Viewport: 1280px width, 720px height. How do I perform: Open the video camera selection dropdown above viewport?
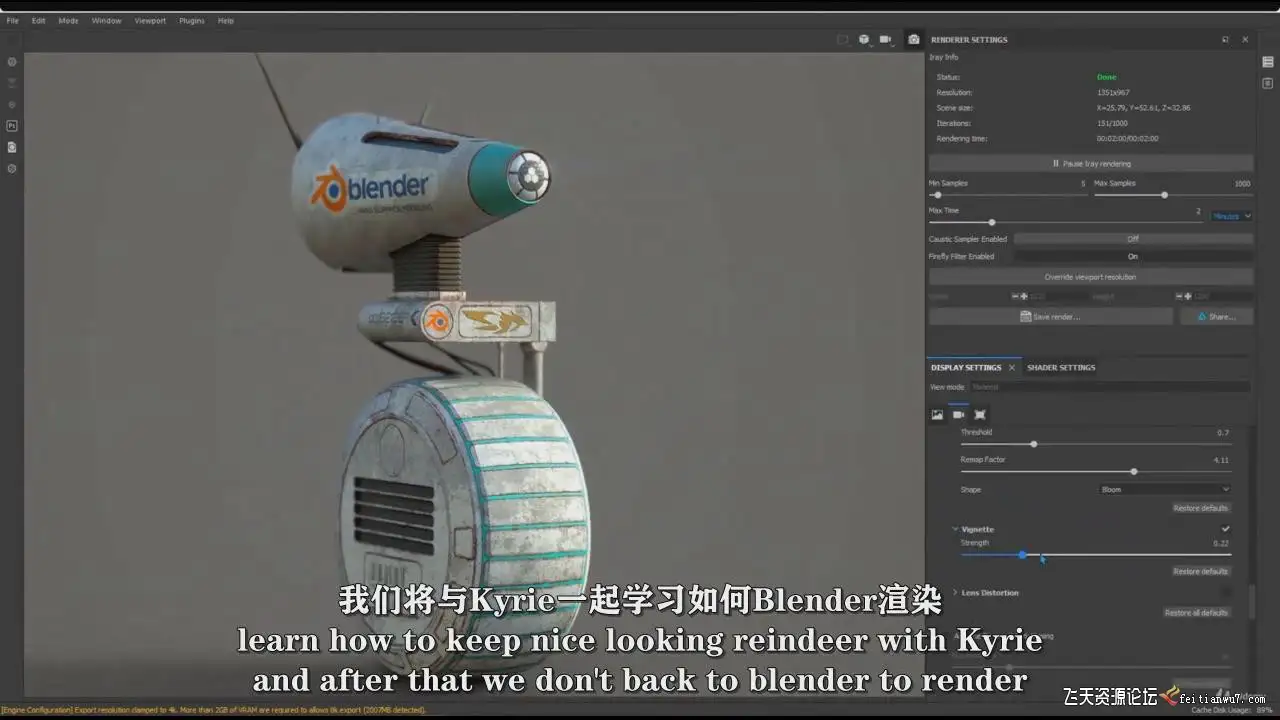888,40
